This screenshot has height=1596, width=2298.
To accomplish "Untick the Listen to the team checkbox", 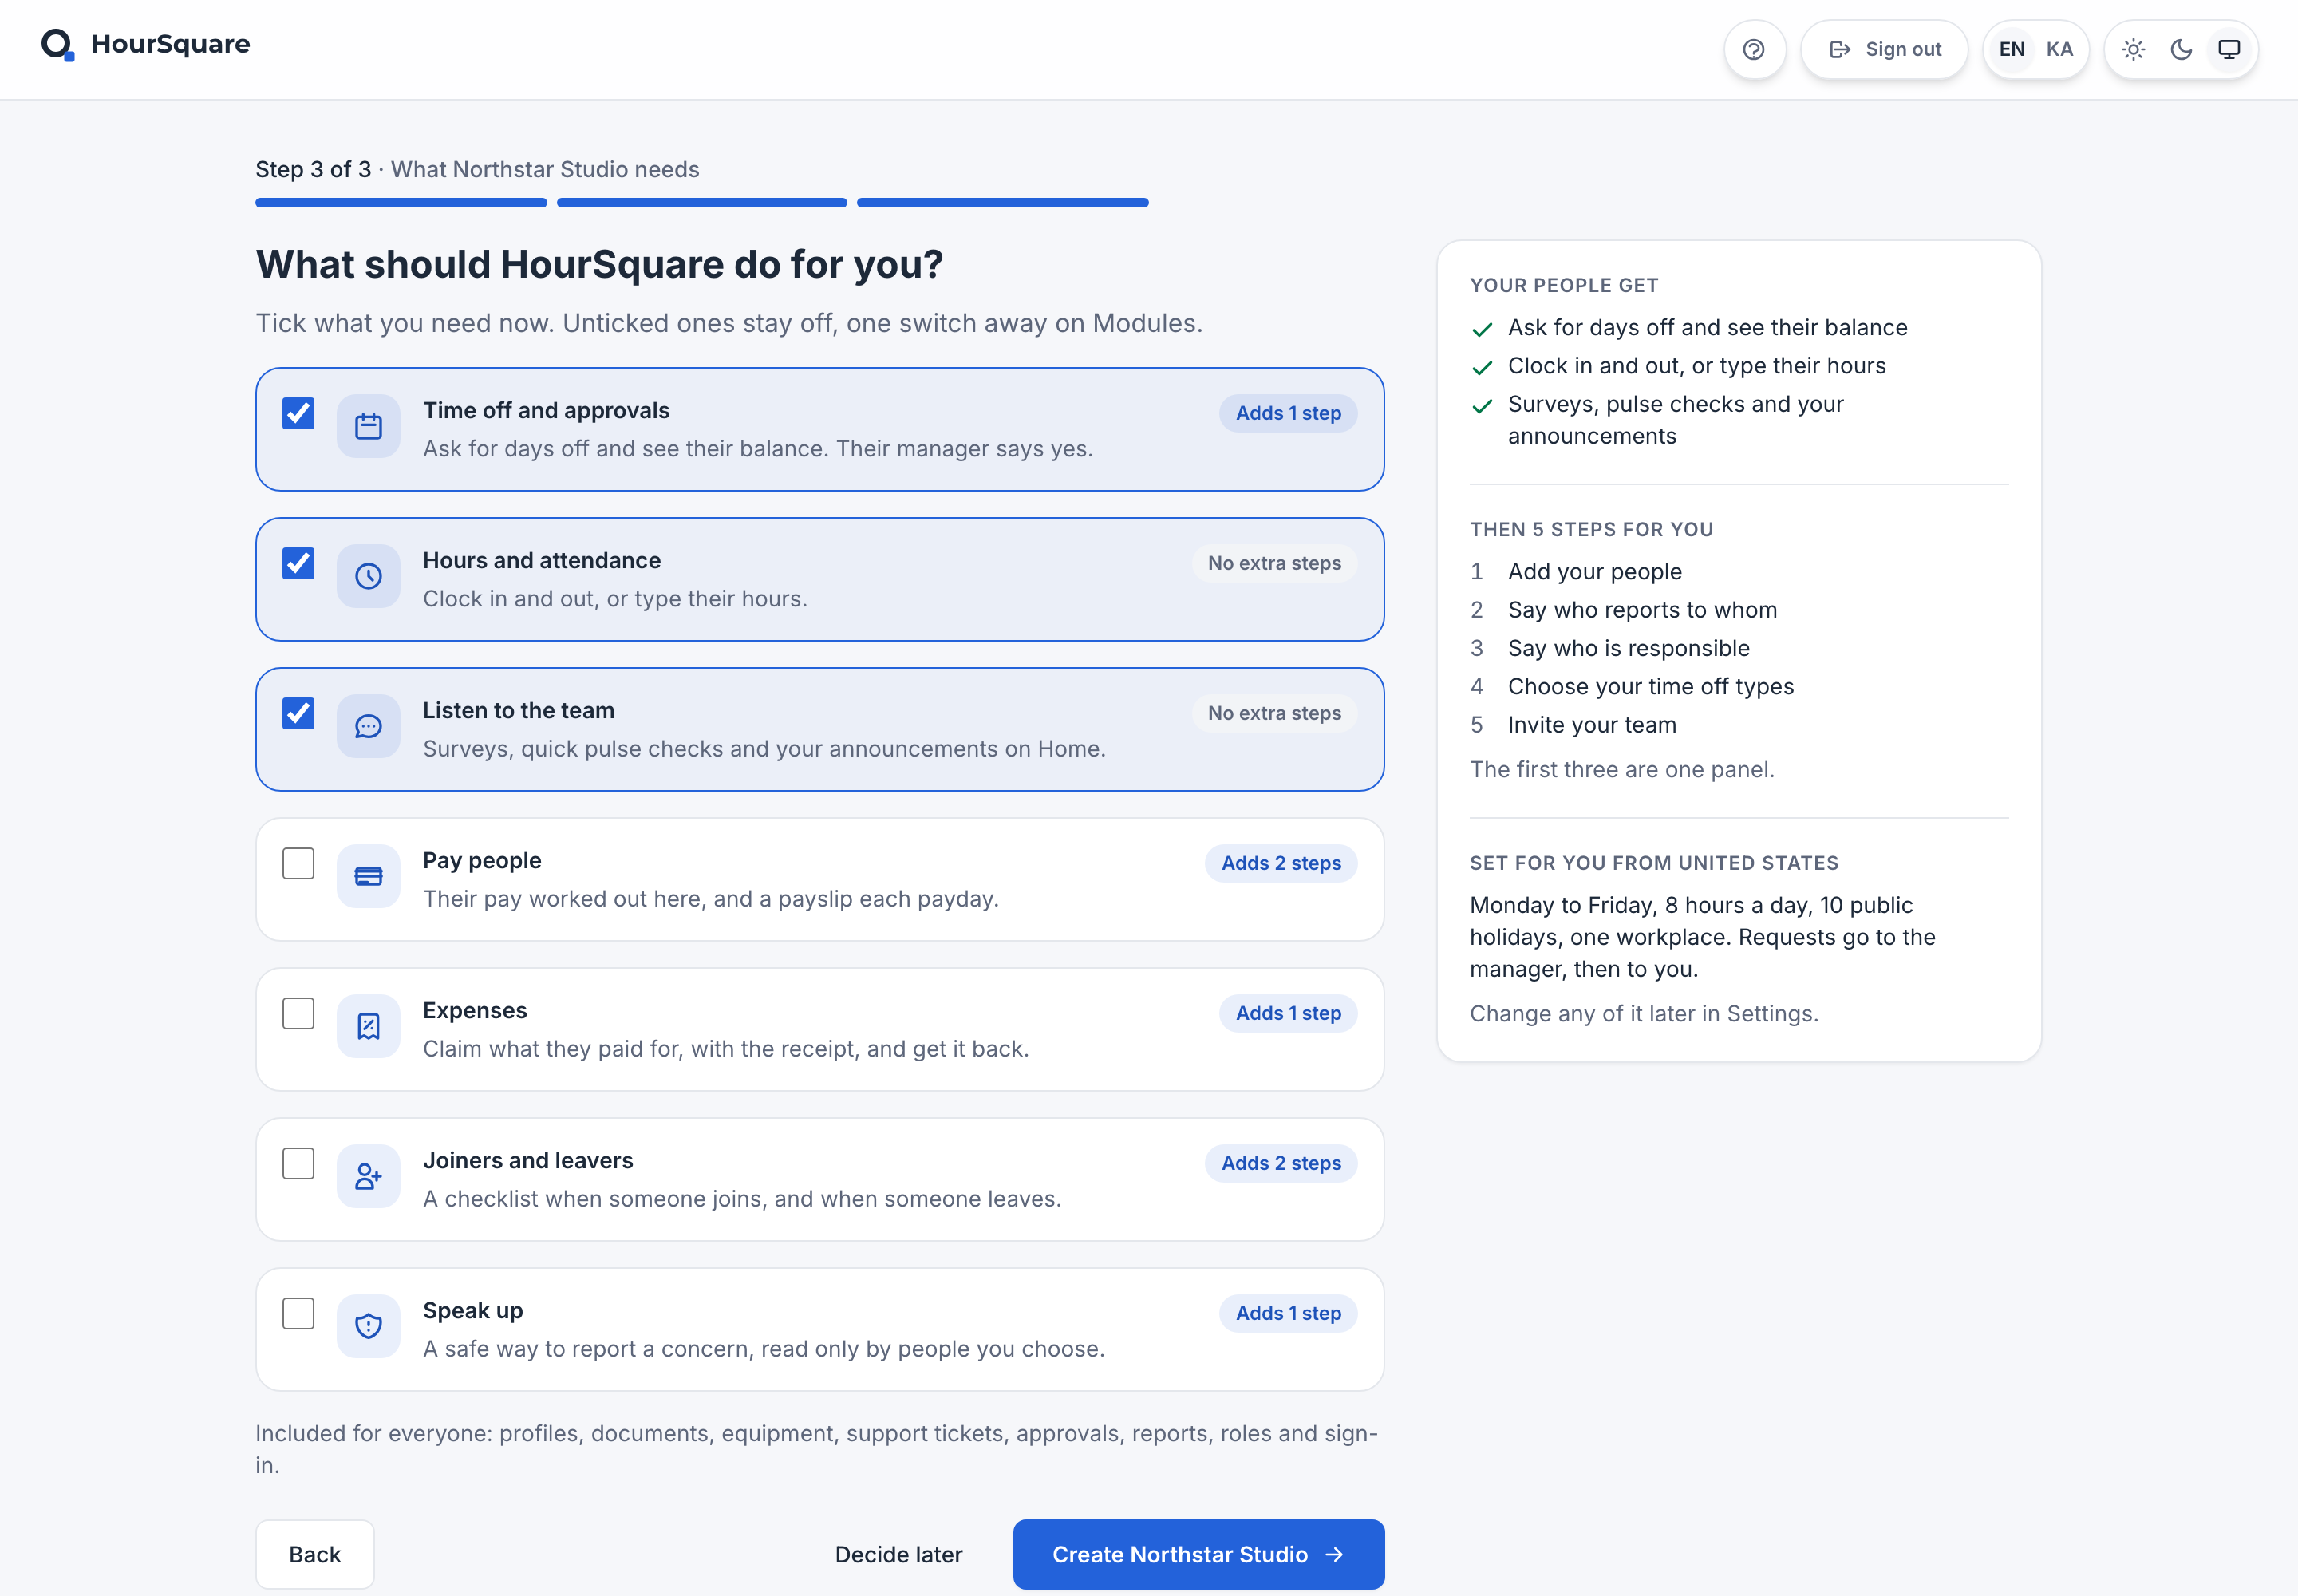I will point(298,713).
